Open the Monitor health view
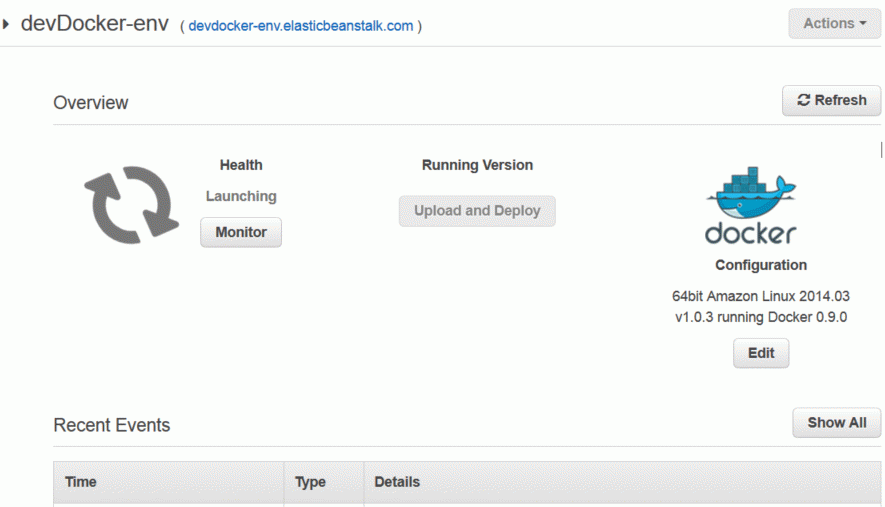 point(241,232)
